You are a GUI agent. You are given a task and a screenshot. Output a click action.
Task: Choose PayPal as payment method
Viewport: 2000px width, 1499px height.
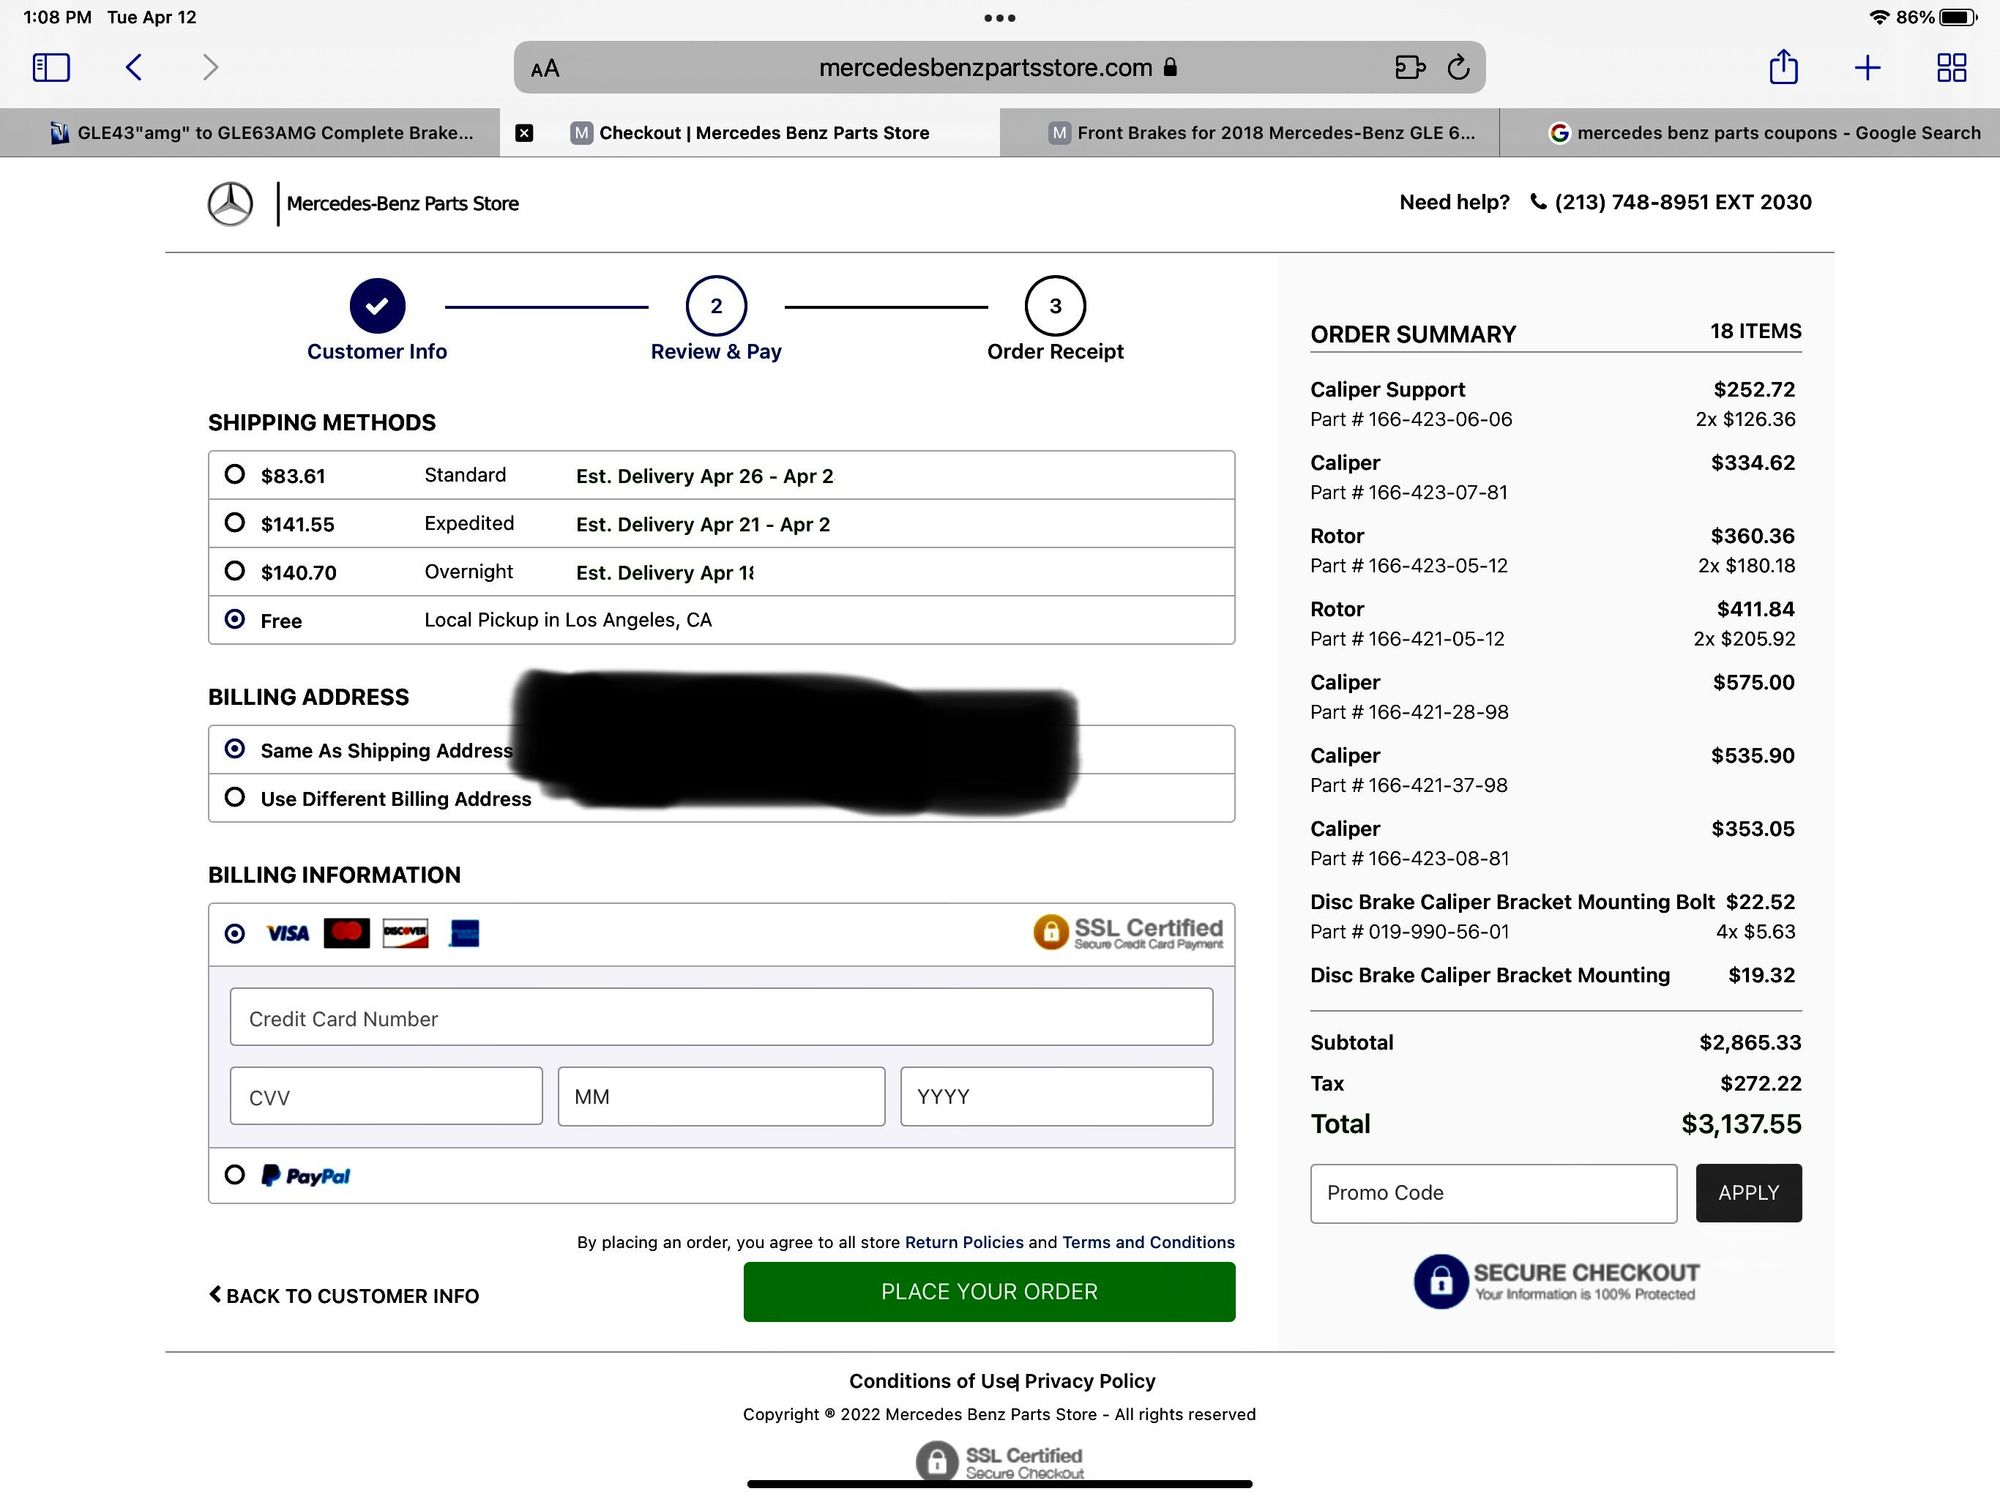235,1174
